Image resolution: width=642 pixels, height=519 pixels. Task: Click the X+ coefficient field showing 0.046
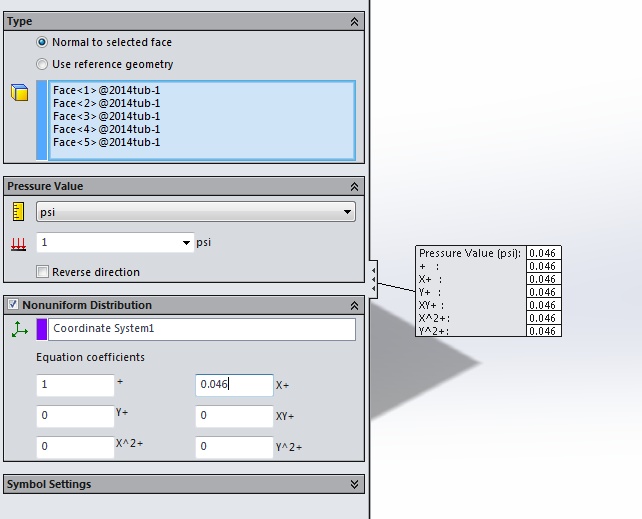point(234,385)
